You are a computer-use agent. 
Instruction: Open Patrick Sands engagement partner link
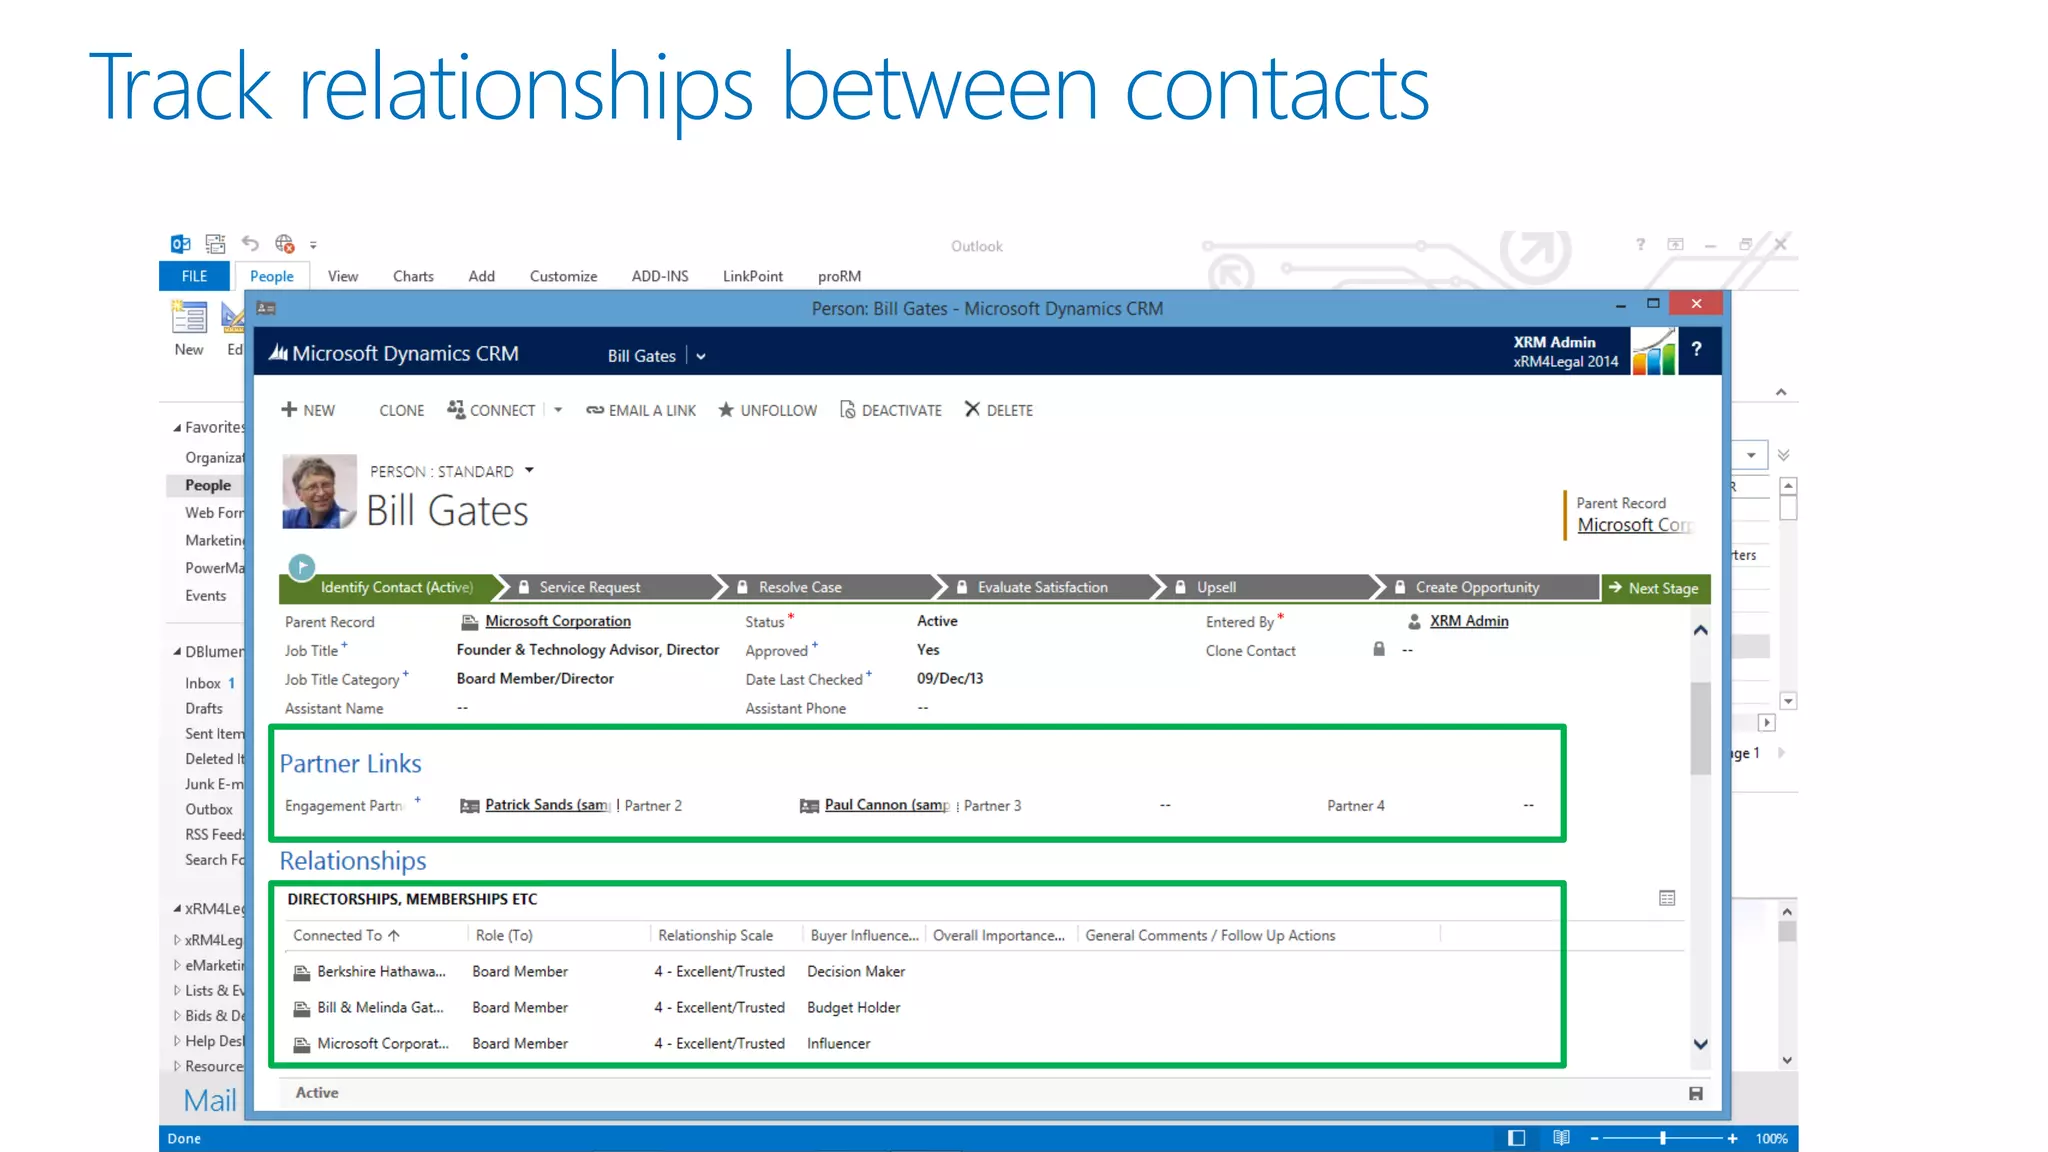[546, 805]
